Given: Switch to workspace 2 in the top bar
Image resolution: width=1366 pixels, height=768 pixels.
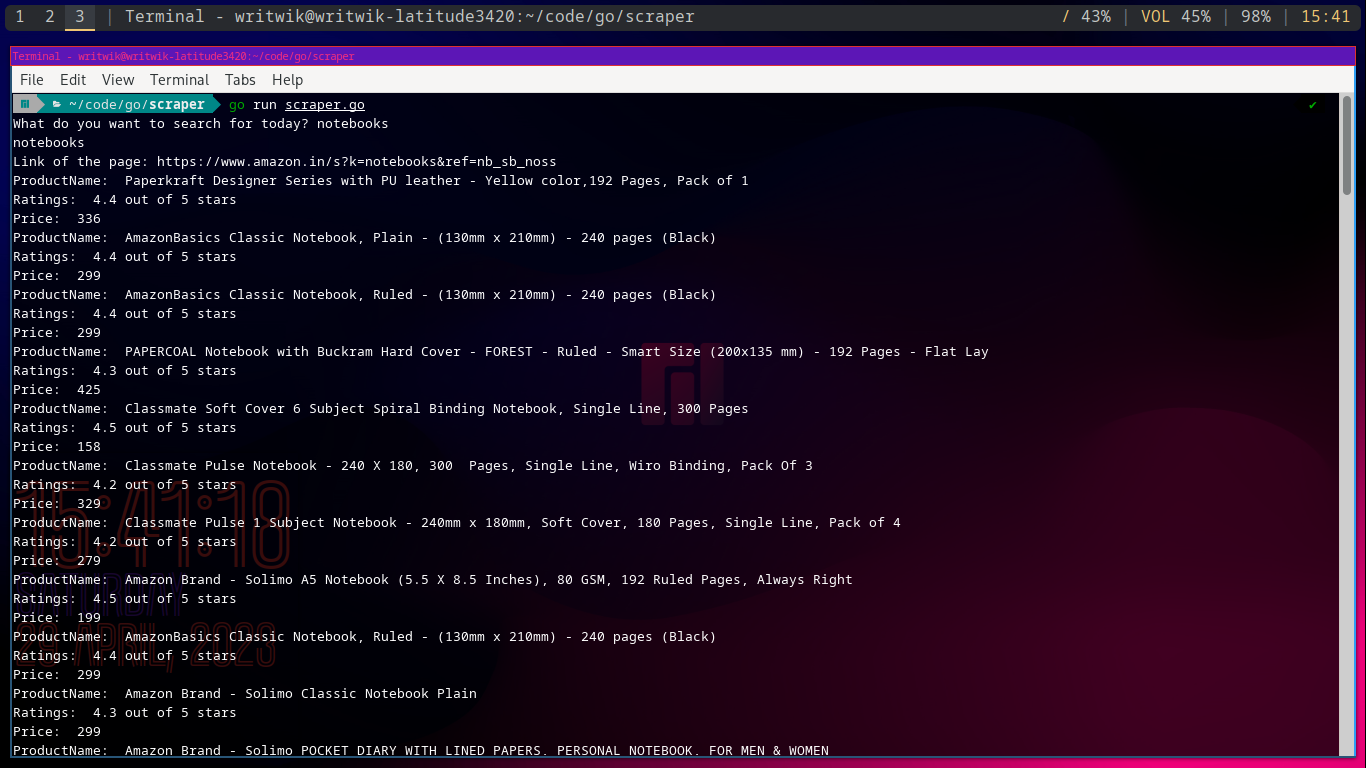Looking at the screenshot, I should click(49, 16).
